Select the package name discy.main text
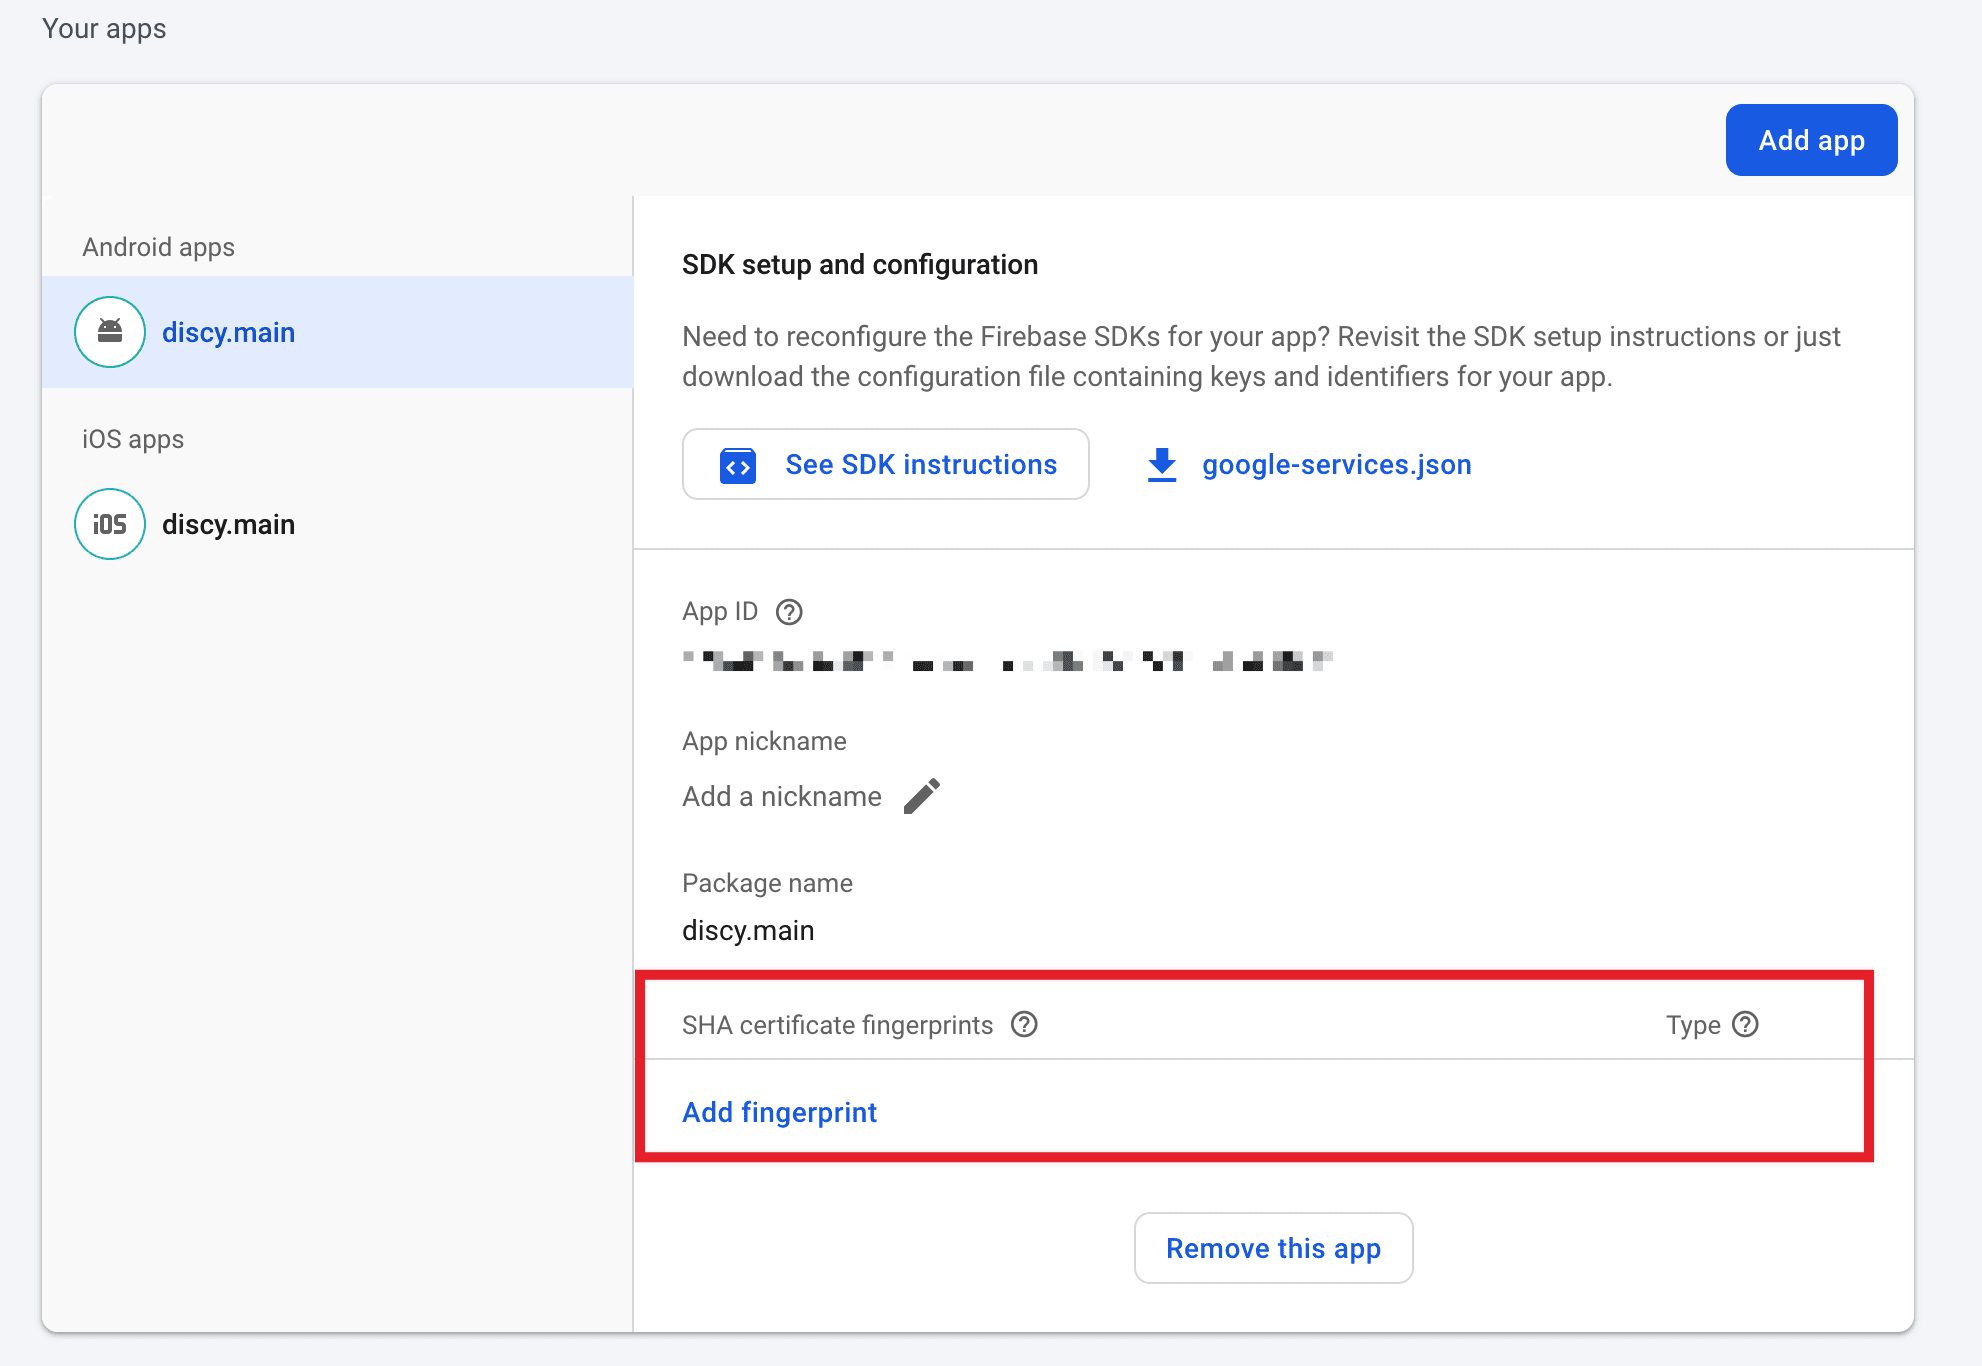1982x1366 pixels. (747, 929)
